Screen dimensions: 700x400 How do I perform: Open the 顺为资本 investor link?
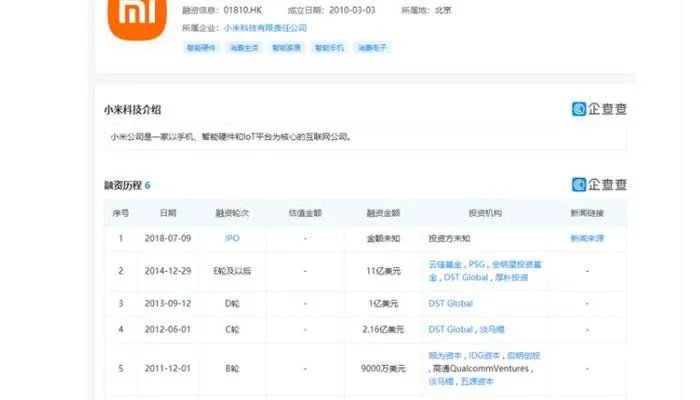(445, 356)
